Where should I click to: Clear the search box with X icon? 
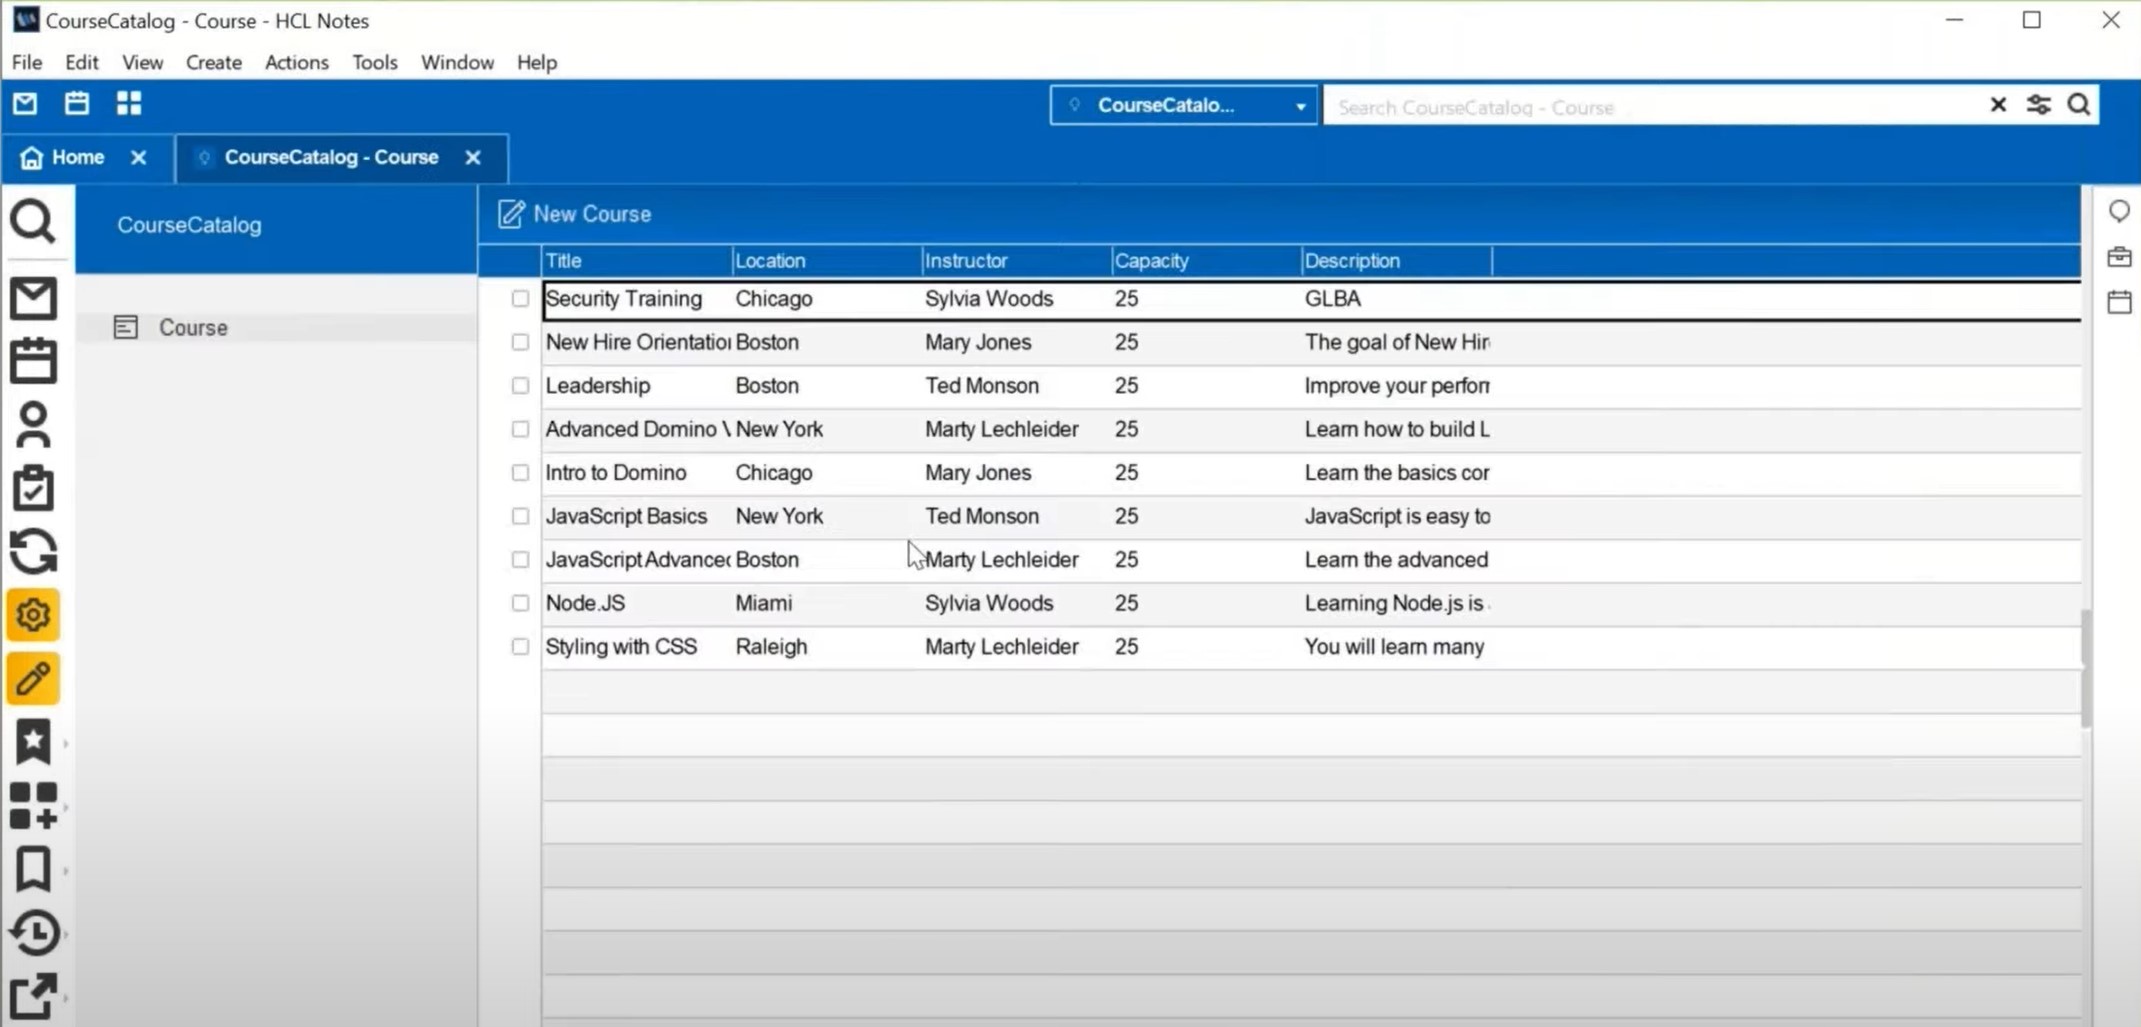coord(1998,105)
